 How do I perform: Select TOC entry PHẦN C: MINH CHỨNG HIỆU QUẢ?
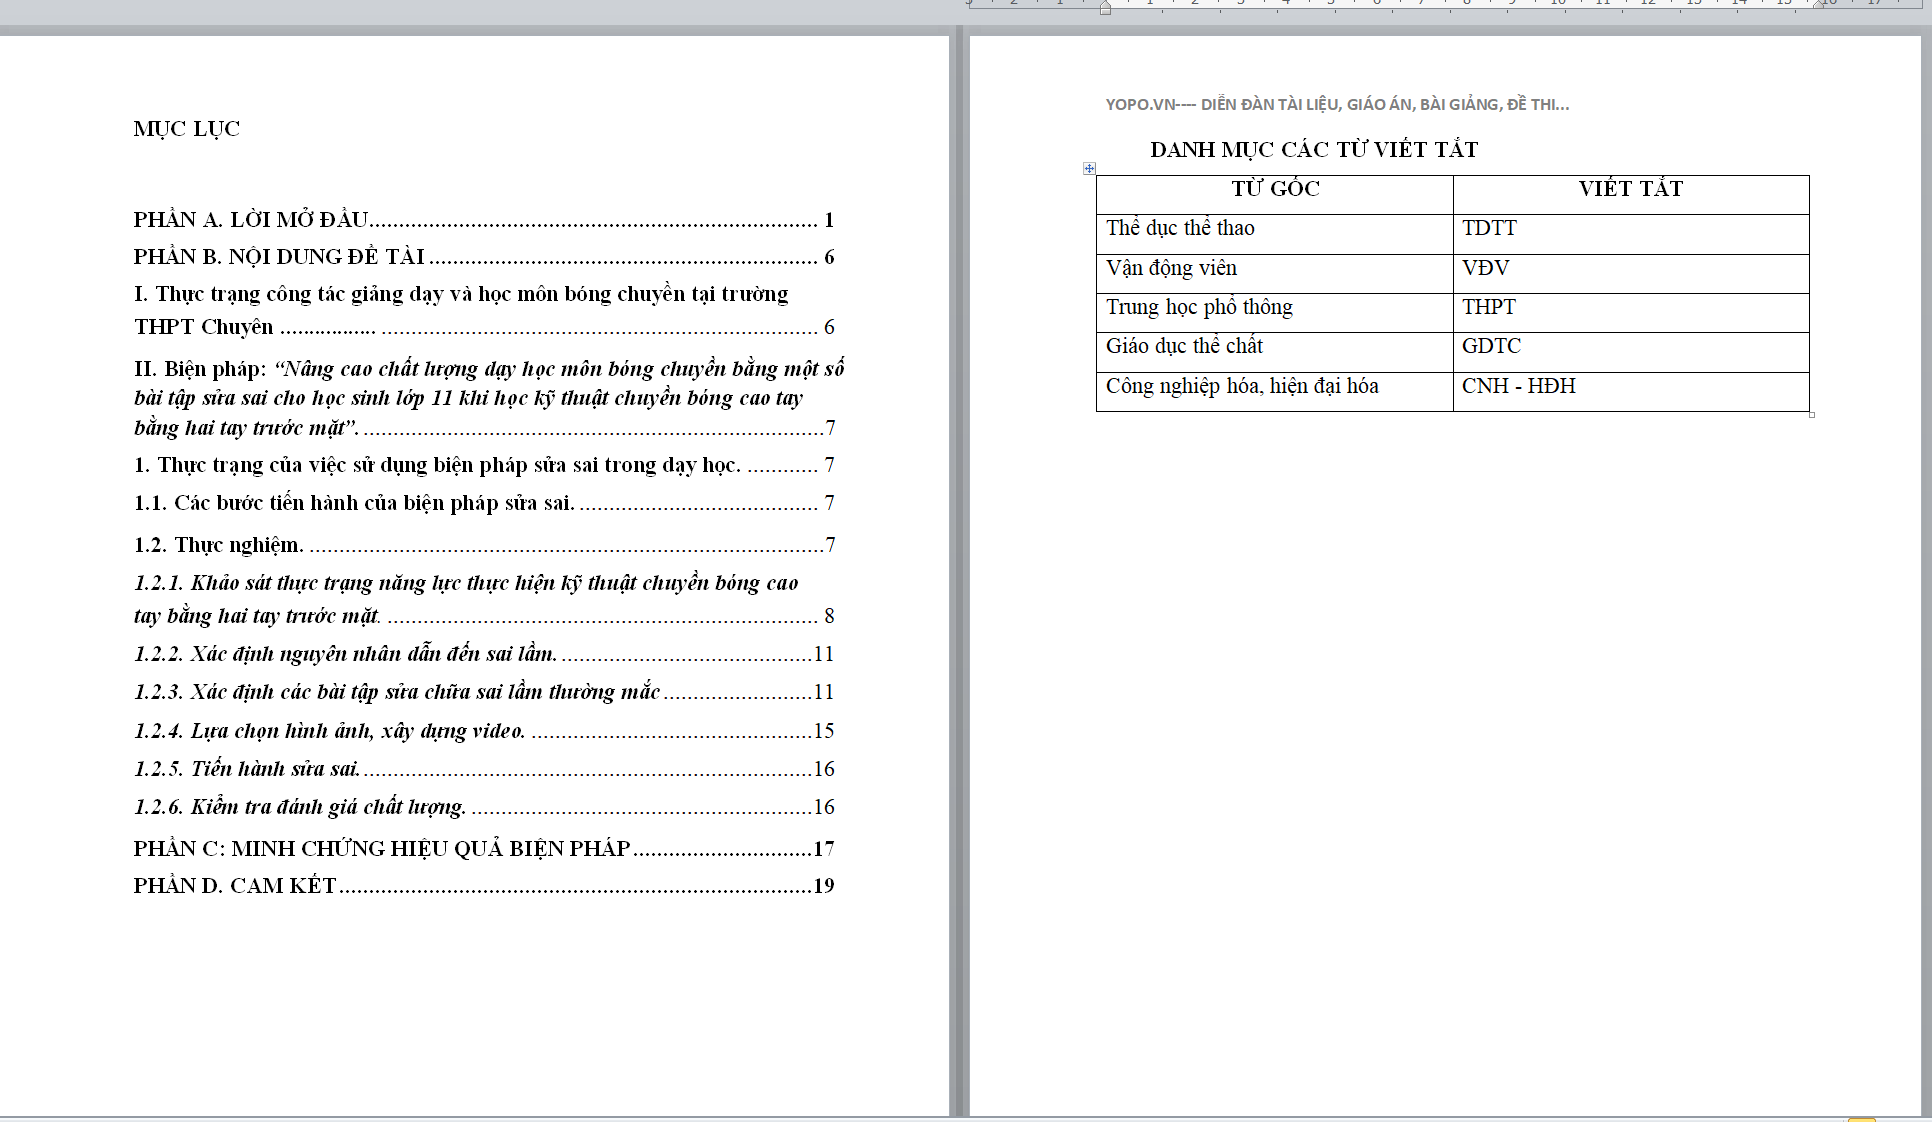point(484,849)
